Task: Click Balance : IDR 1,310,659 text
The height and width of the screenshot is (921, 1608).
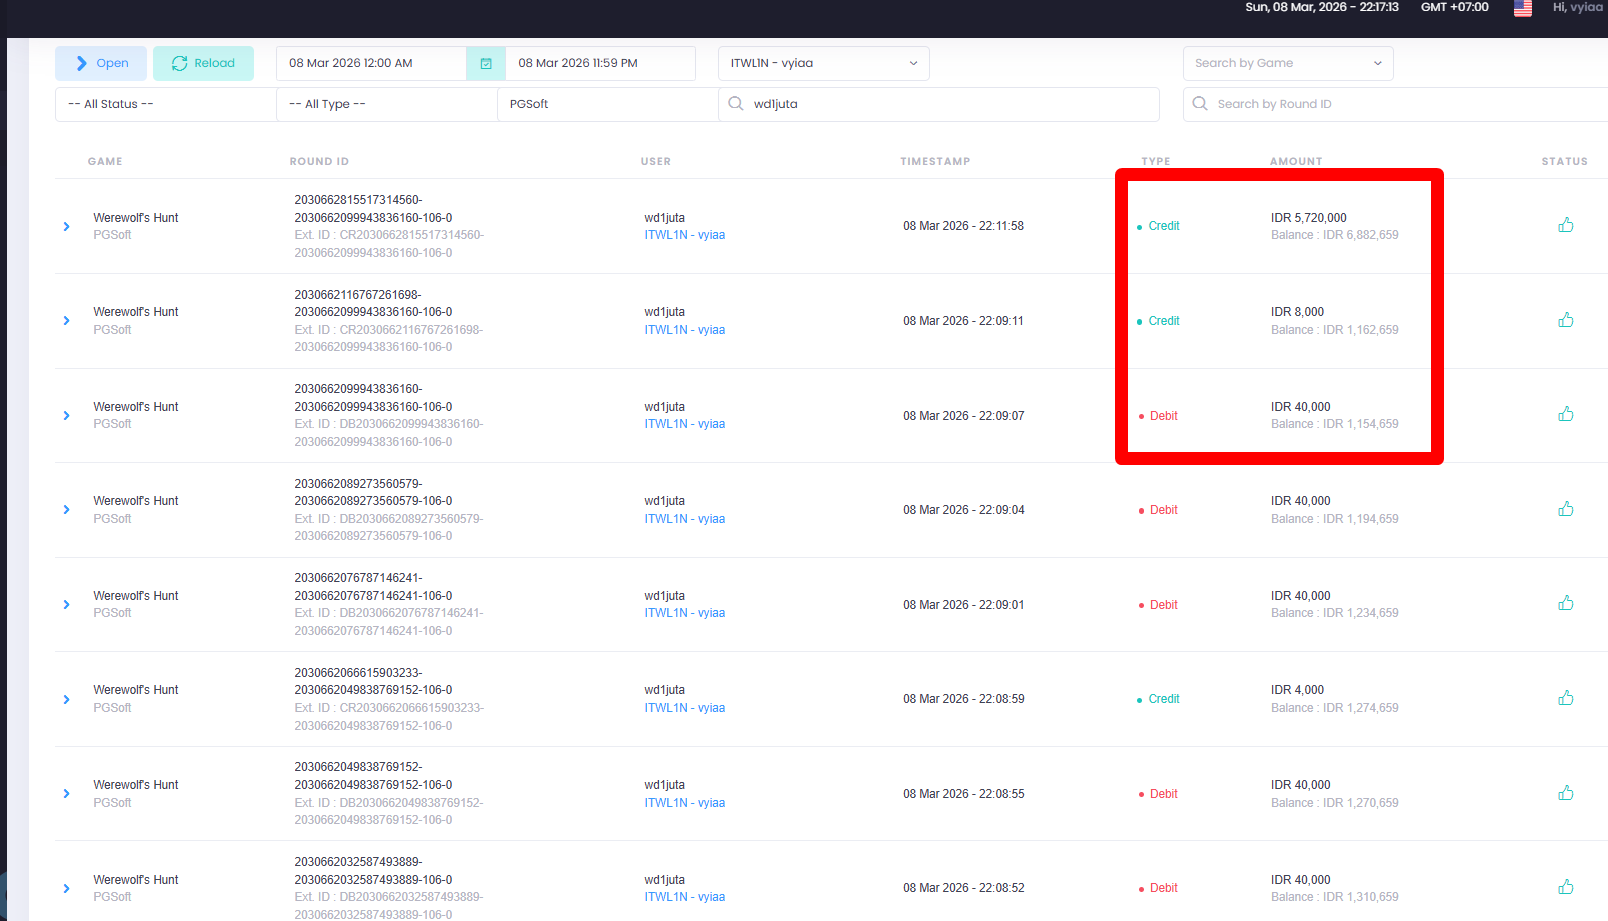Action: point(1335,897)
